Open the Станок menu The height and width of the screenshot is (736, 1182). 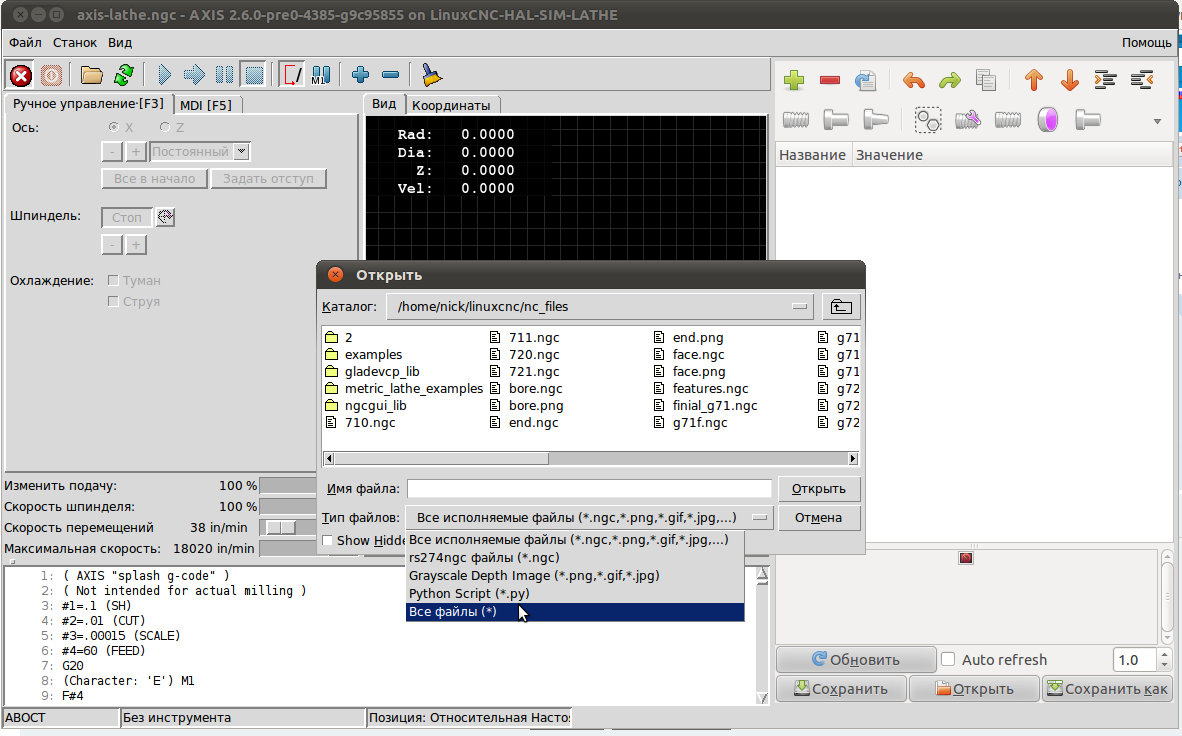(75, 42)
